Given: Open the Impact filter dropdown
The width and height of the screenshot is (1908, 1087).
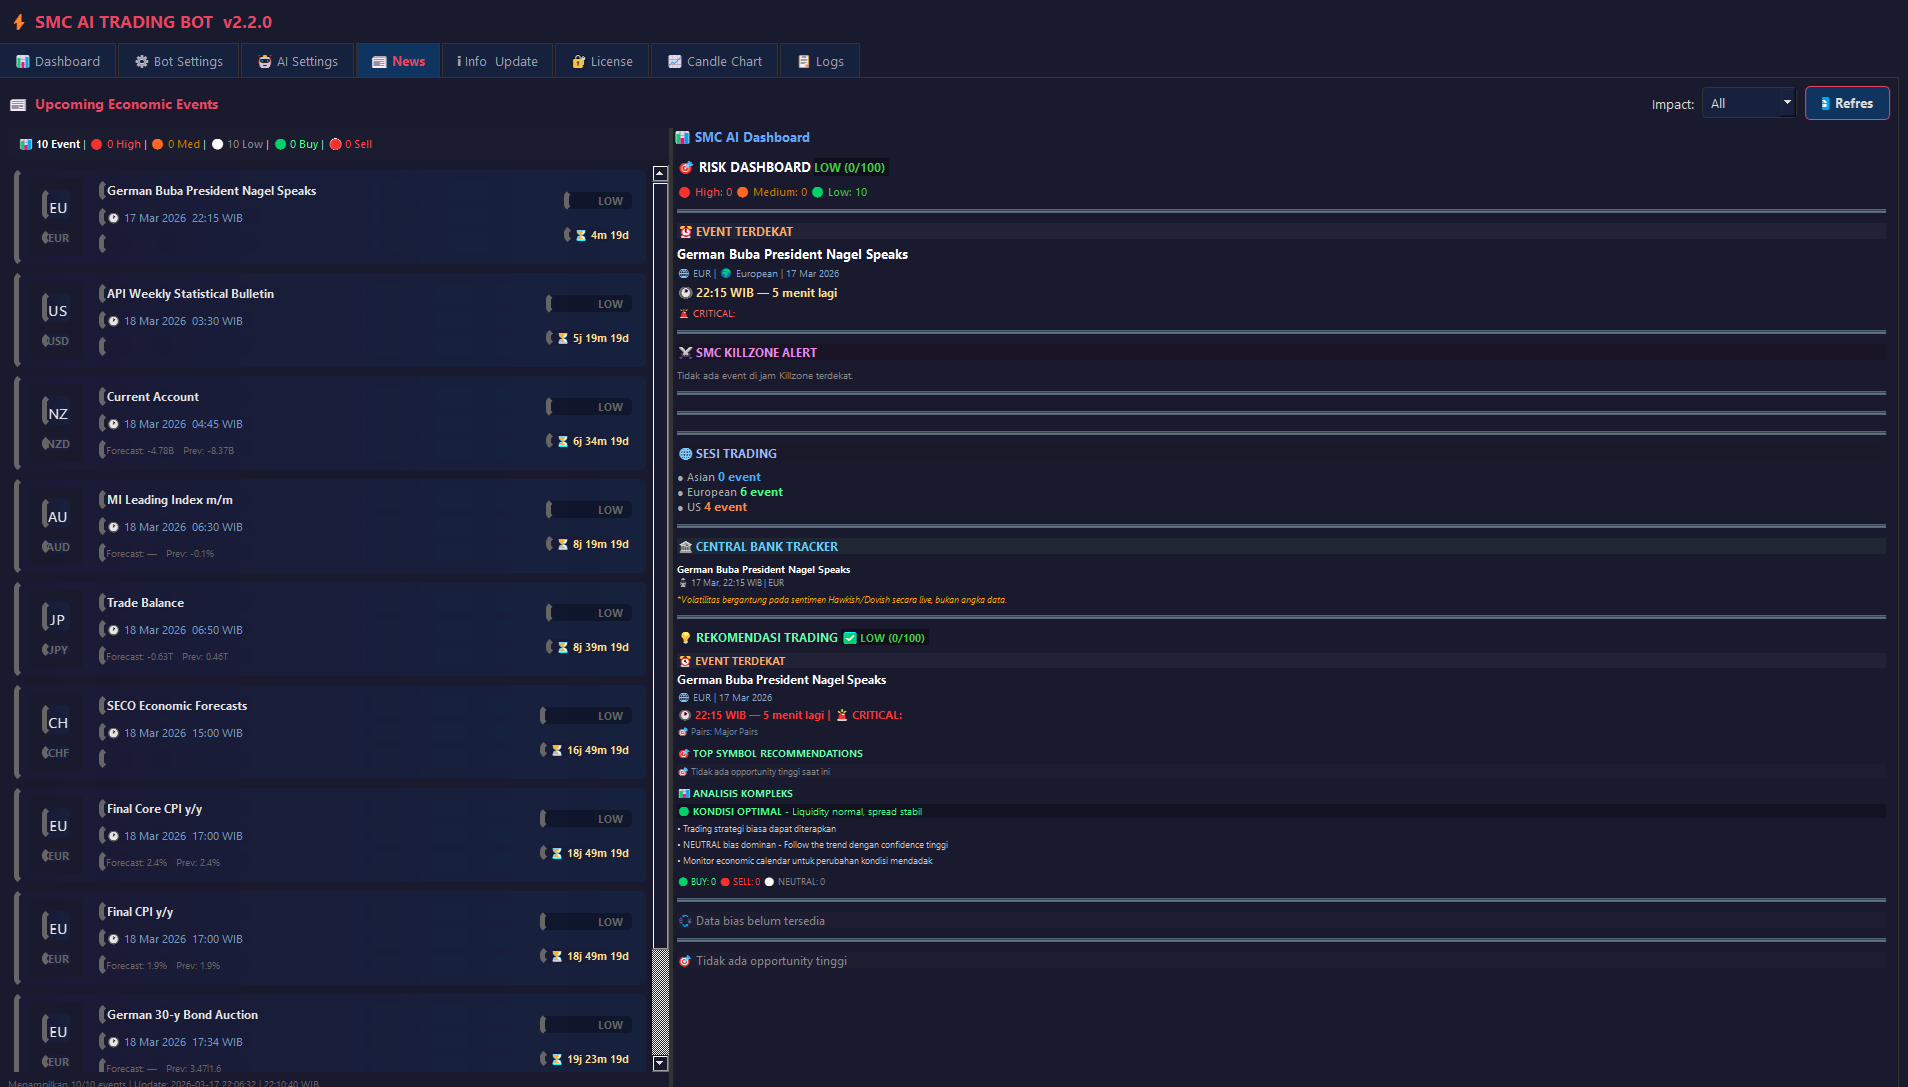Looking at the screenshot, I should click(1748, 102).
